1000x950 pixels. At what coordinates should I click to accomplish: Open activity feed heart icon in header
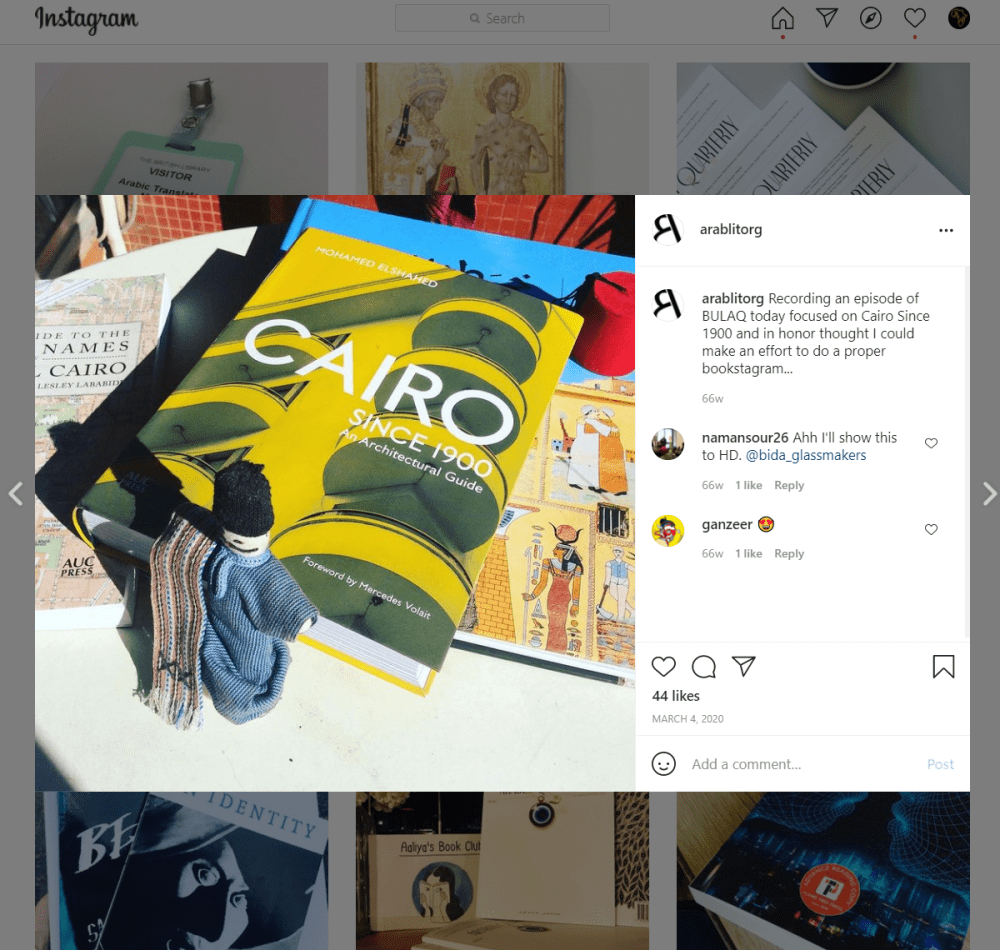point(915,18)
